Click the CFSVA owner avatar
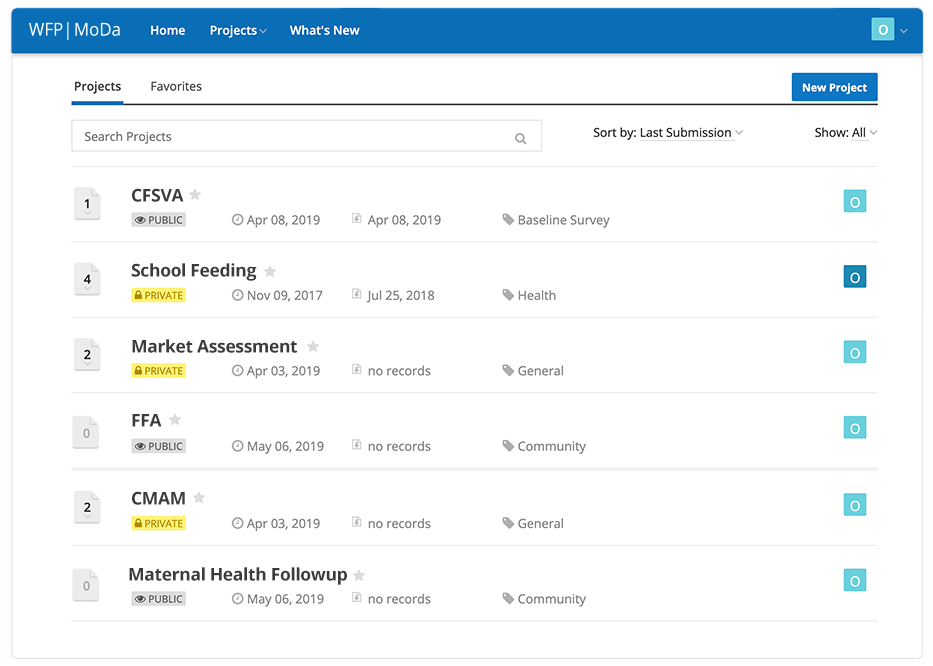 [854, 201]
